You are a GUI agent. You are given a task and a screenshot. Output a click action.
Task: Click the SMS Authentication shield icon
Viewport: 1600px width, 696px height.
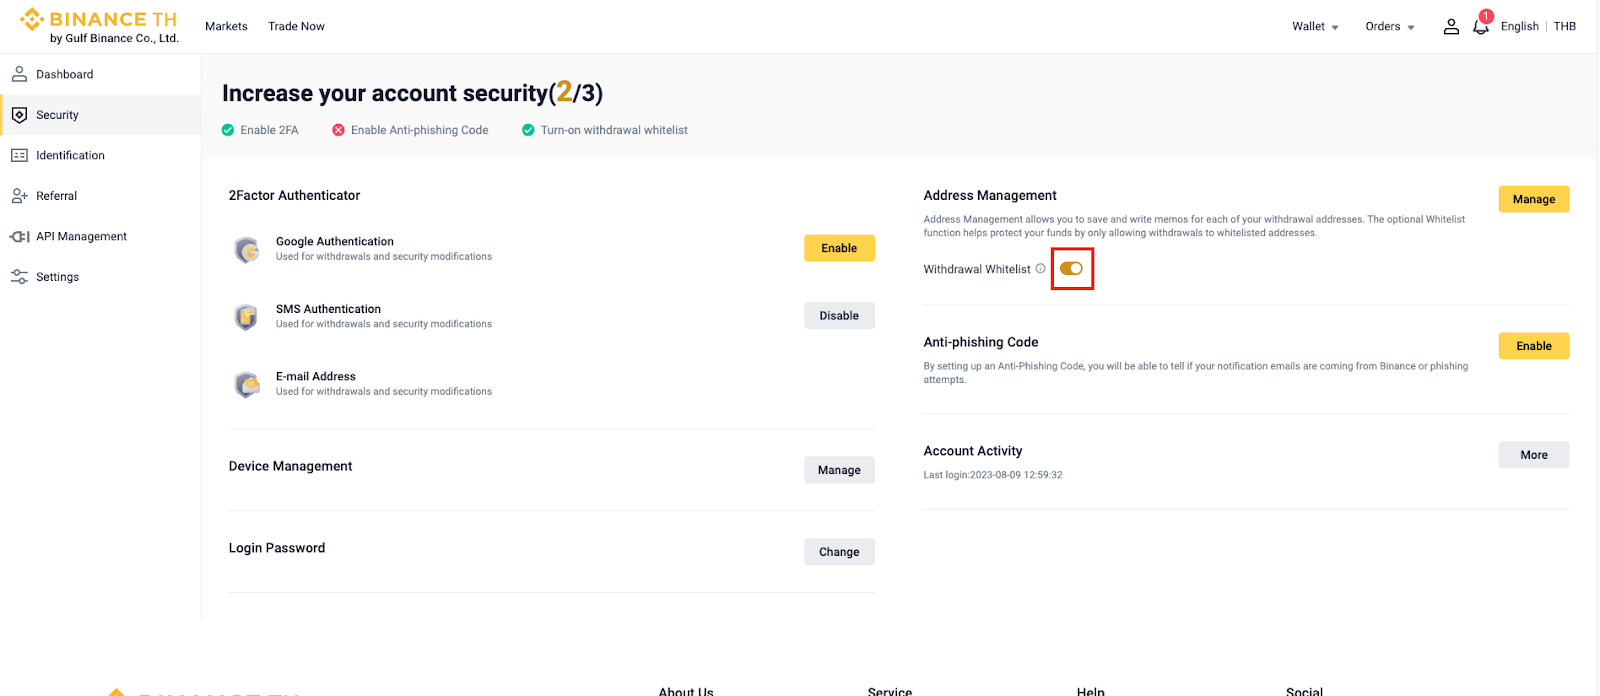(247, 317)
